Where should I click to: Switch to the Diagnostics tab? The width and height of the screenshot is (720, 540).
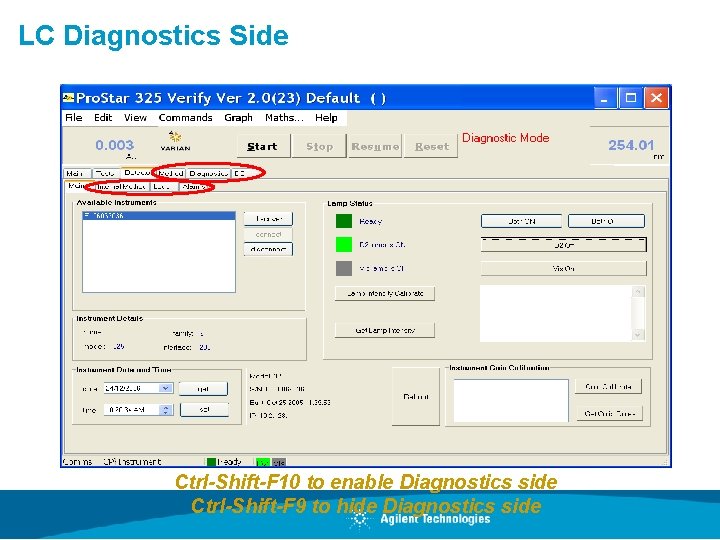coord(208,173)
